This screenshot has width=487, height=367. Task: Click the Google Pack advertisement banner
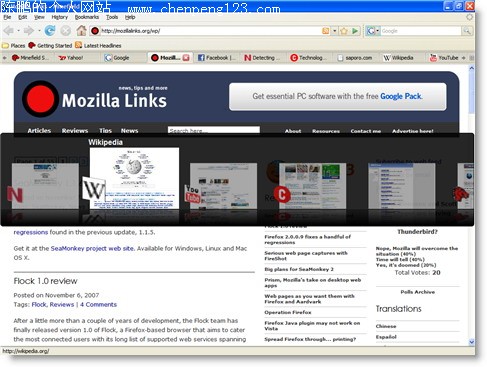[337, 97]
